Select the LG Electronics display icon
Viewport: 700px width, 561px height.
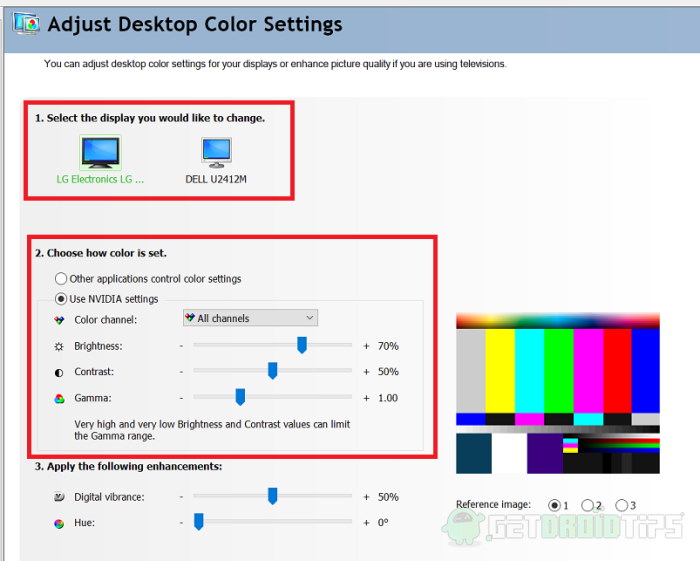[100, 153]
